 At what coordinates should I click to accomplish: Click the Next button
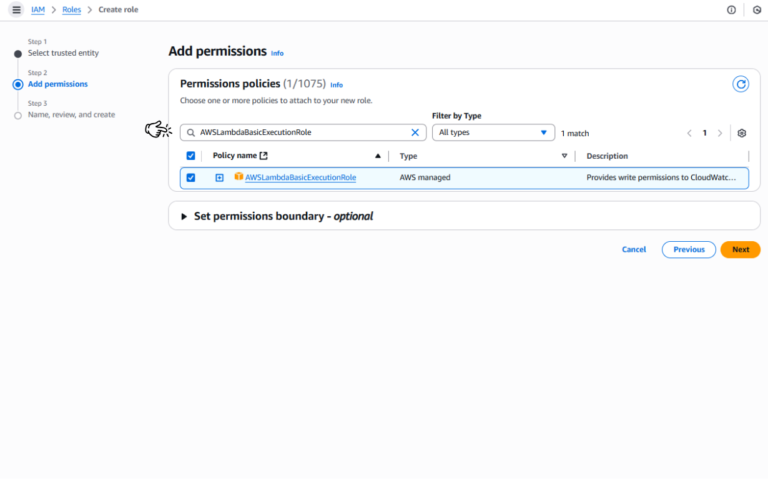tap(740, 249)
